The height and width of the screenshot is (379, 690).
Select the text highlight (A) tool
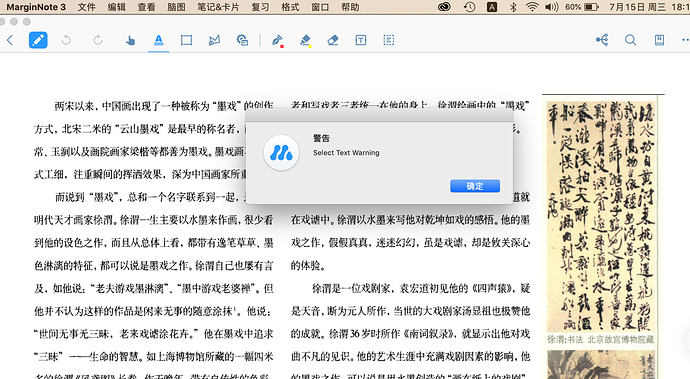pyautogui.click(x=158, y=40)
